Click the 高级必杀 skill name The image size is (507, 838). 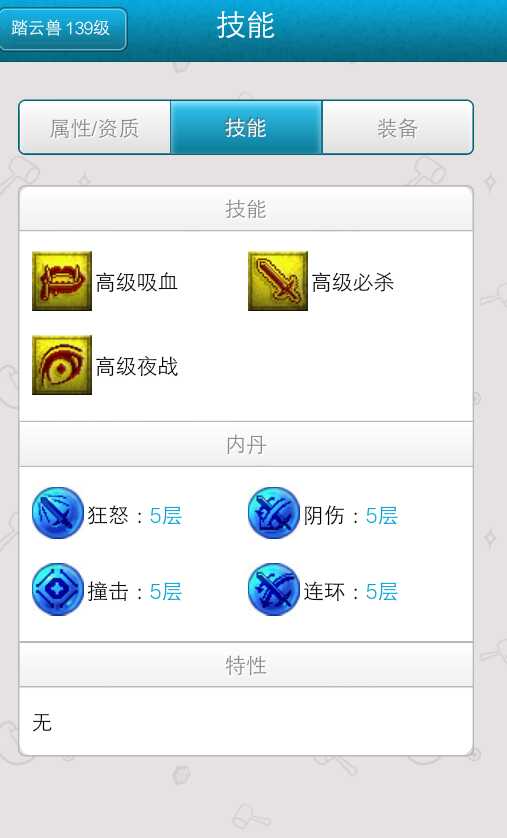(x=353, y=282)
